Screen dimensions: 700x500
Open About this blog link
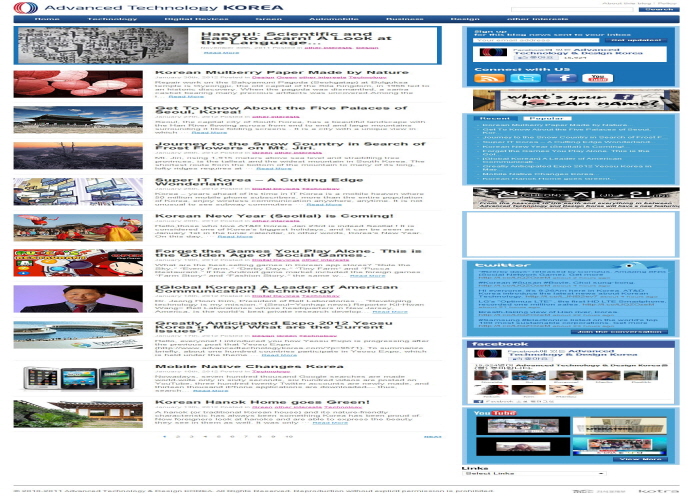coord(626,3)
